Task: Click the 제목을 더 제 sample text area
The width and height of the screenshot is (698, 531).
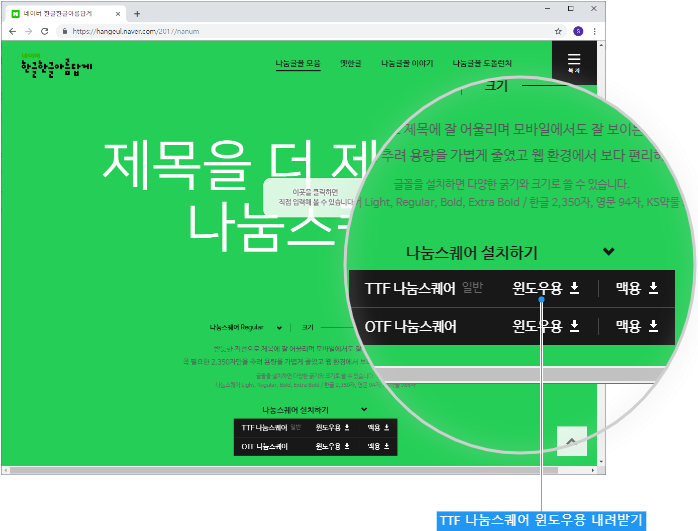Action: point(240,165)
